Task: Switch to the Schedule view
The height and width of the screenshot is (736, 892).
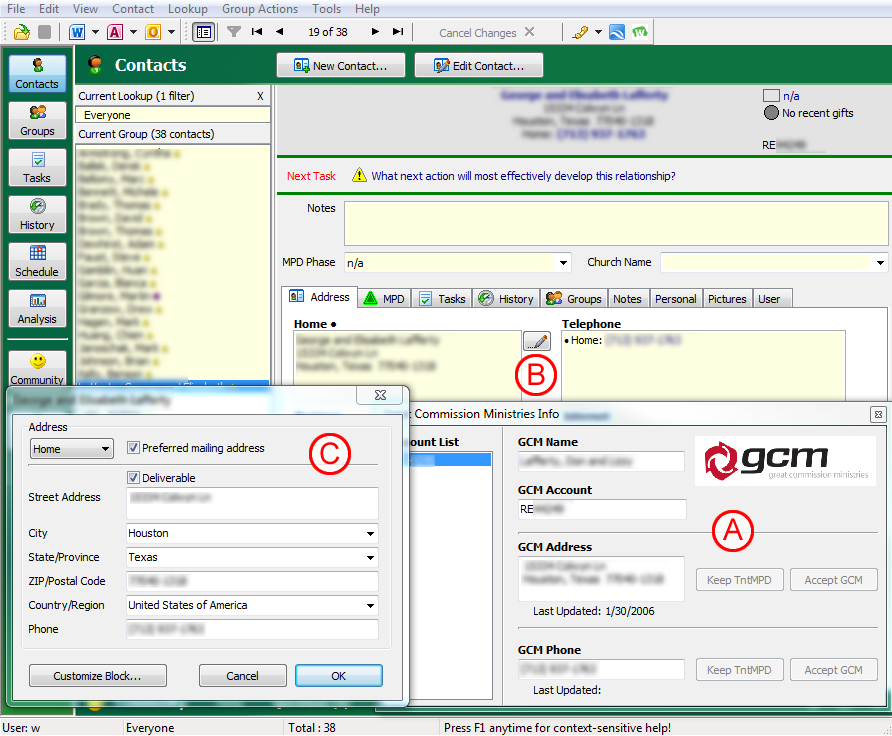Action: pyautogui.click(x=37, y=261)
